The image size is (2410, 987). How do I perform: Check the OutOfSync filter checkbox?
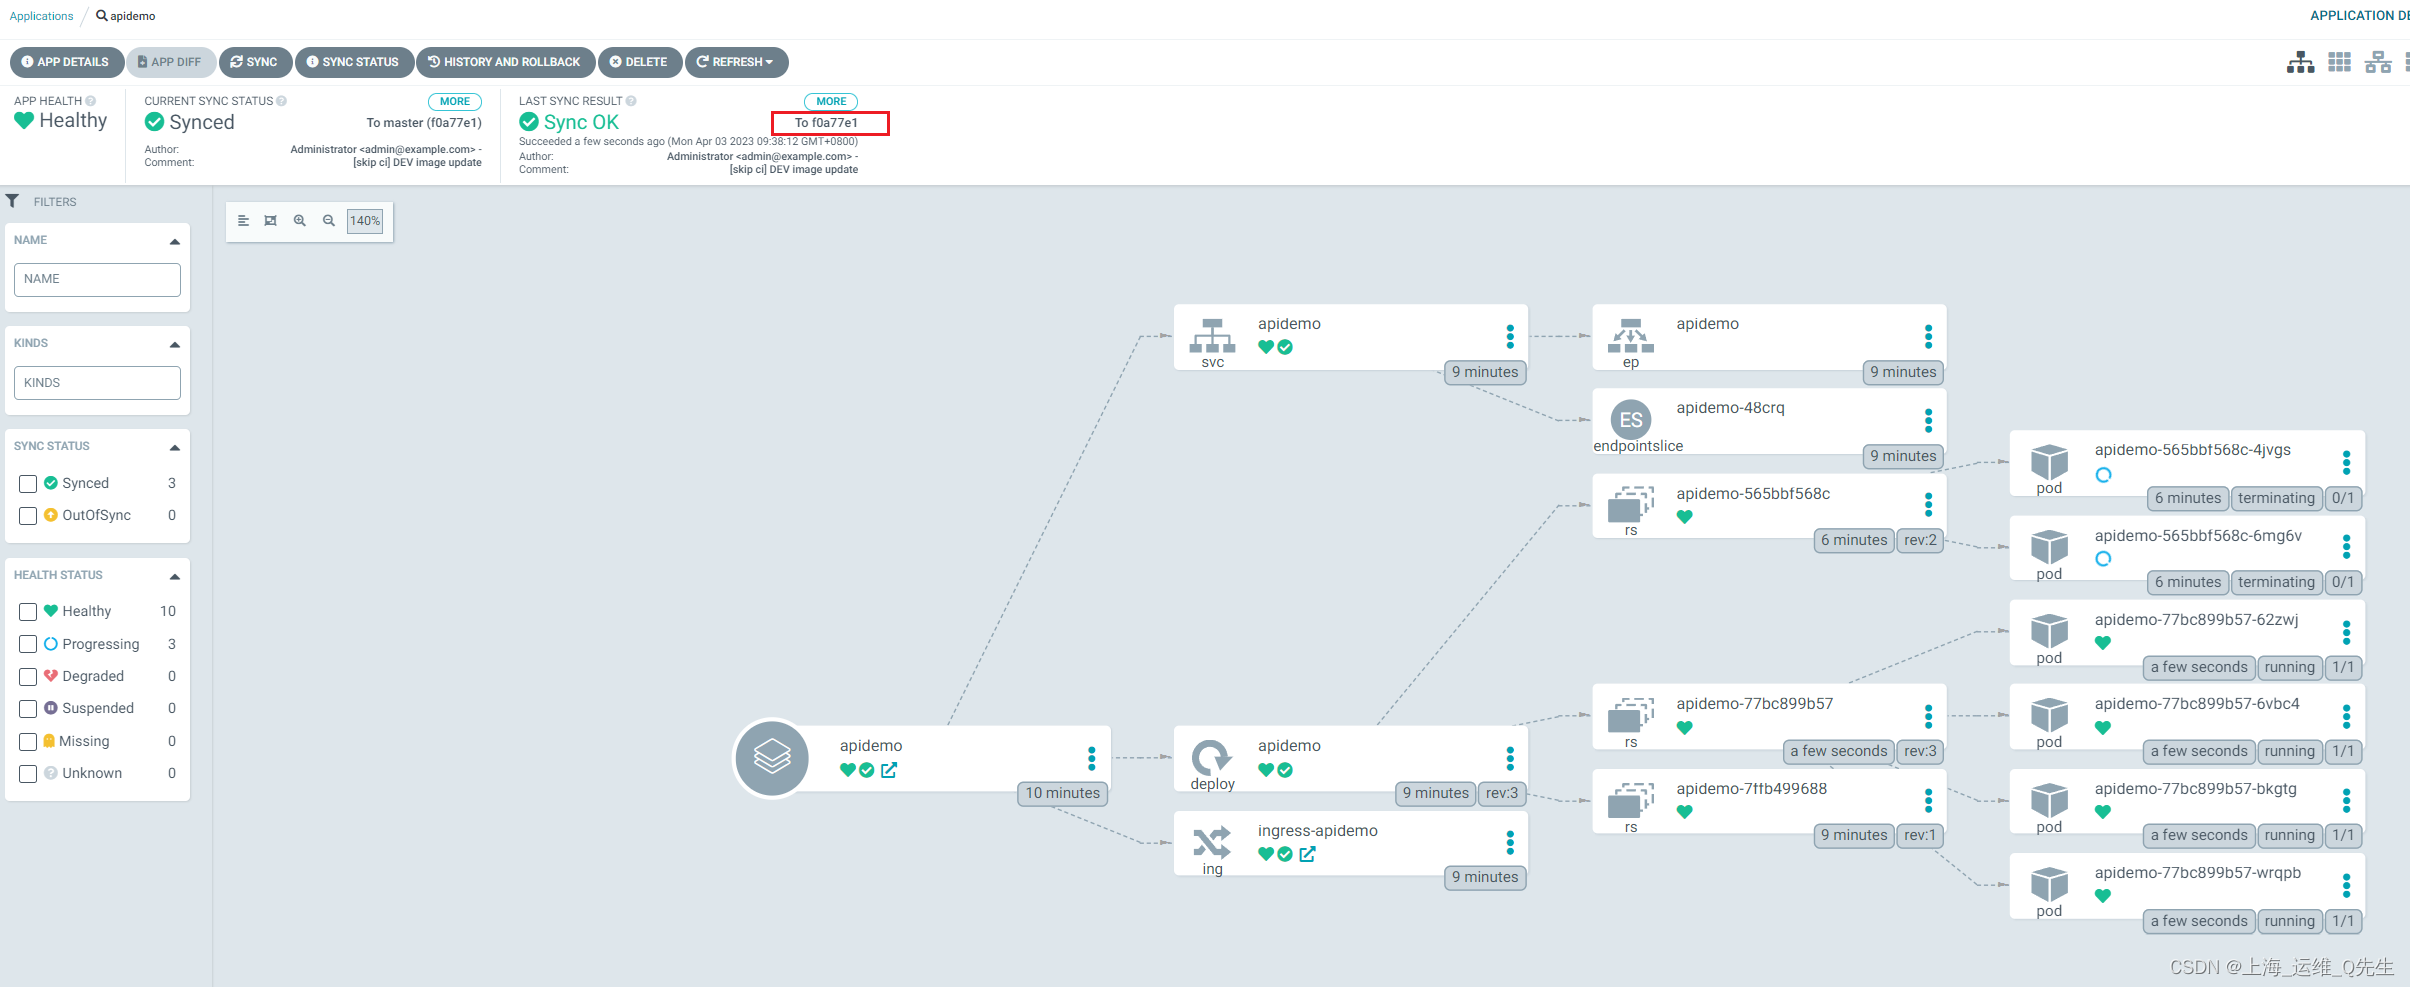[28, 516]
